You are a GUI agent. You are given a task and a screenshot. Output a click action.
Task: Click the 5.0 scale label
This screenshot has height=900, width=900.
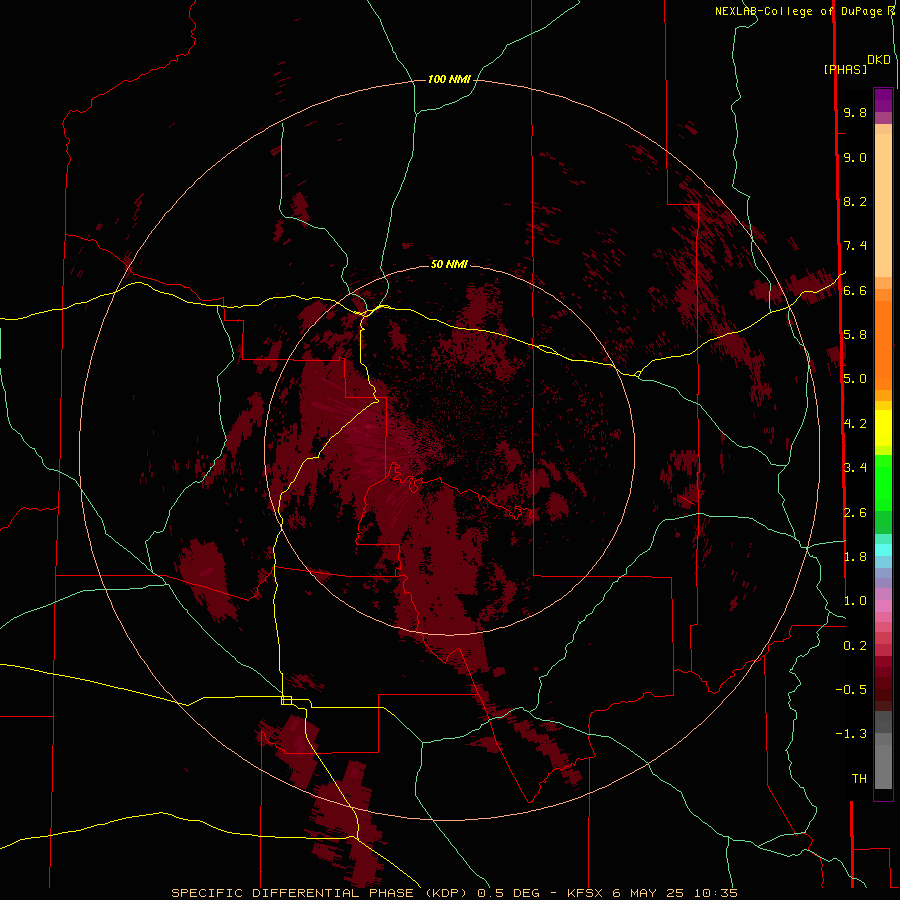tap(855, 379)
